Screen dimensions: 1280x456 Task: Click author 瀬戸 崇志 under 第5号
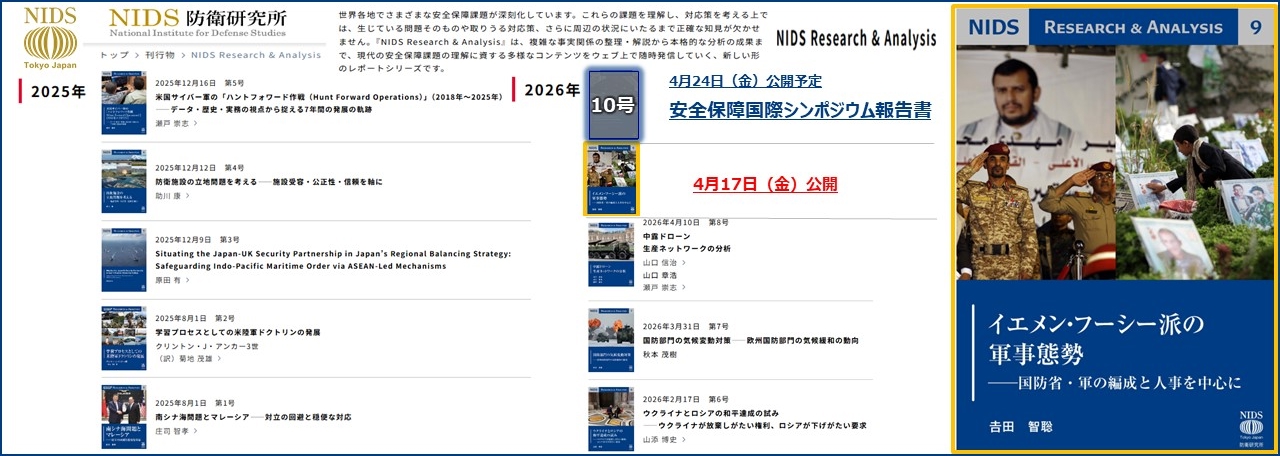tap(175, 123)
